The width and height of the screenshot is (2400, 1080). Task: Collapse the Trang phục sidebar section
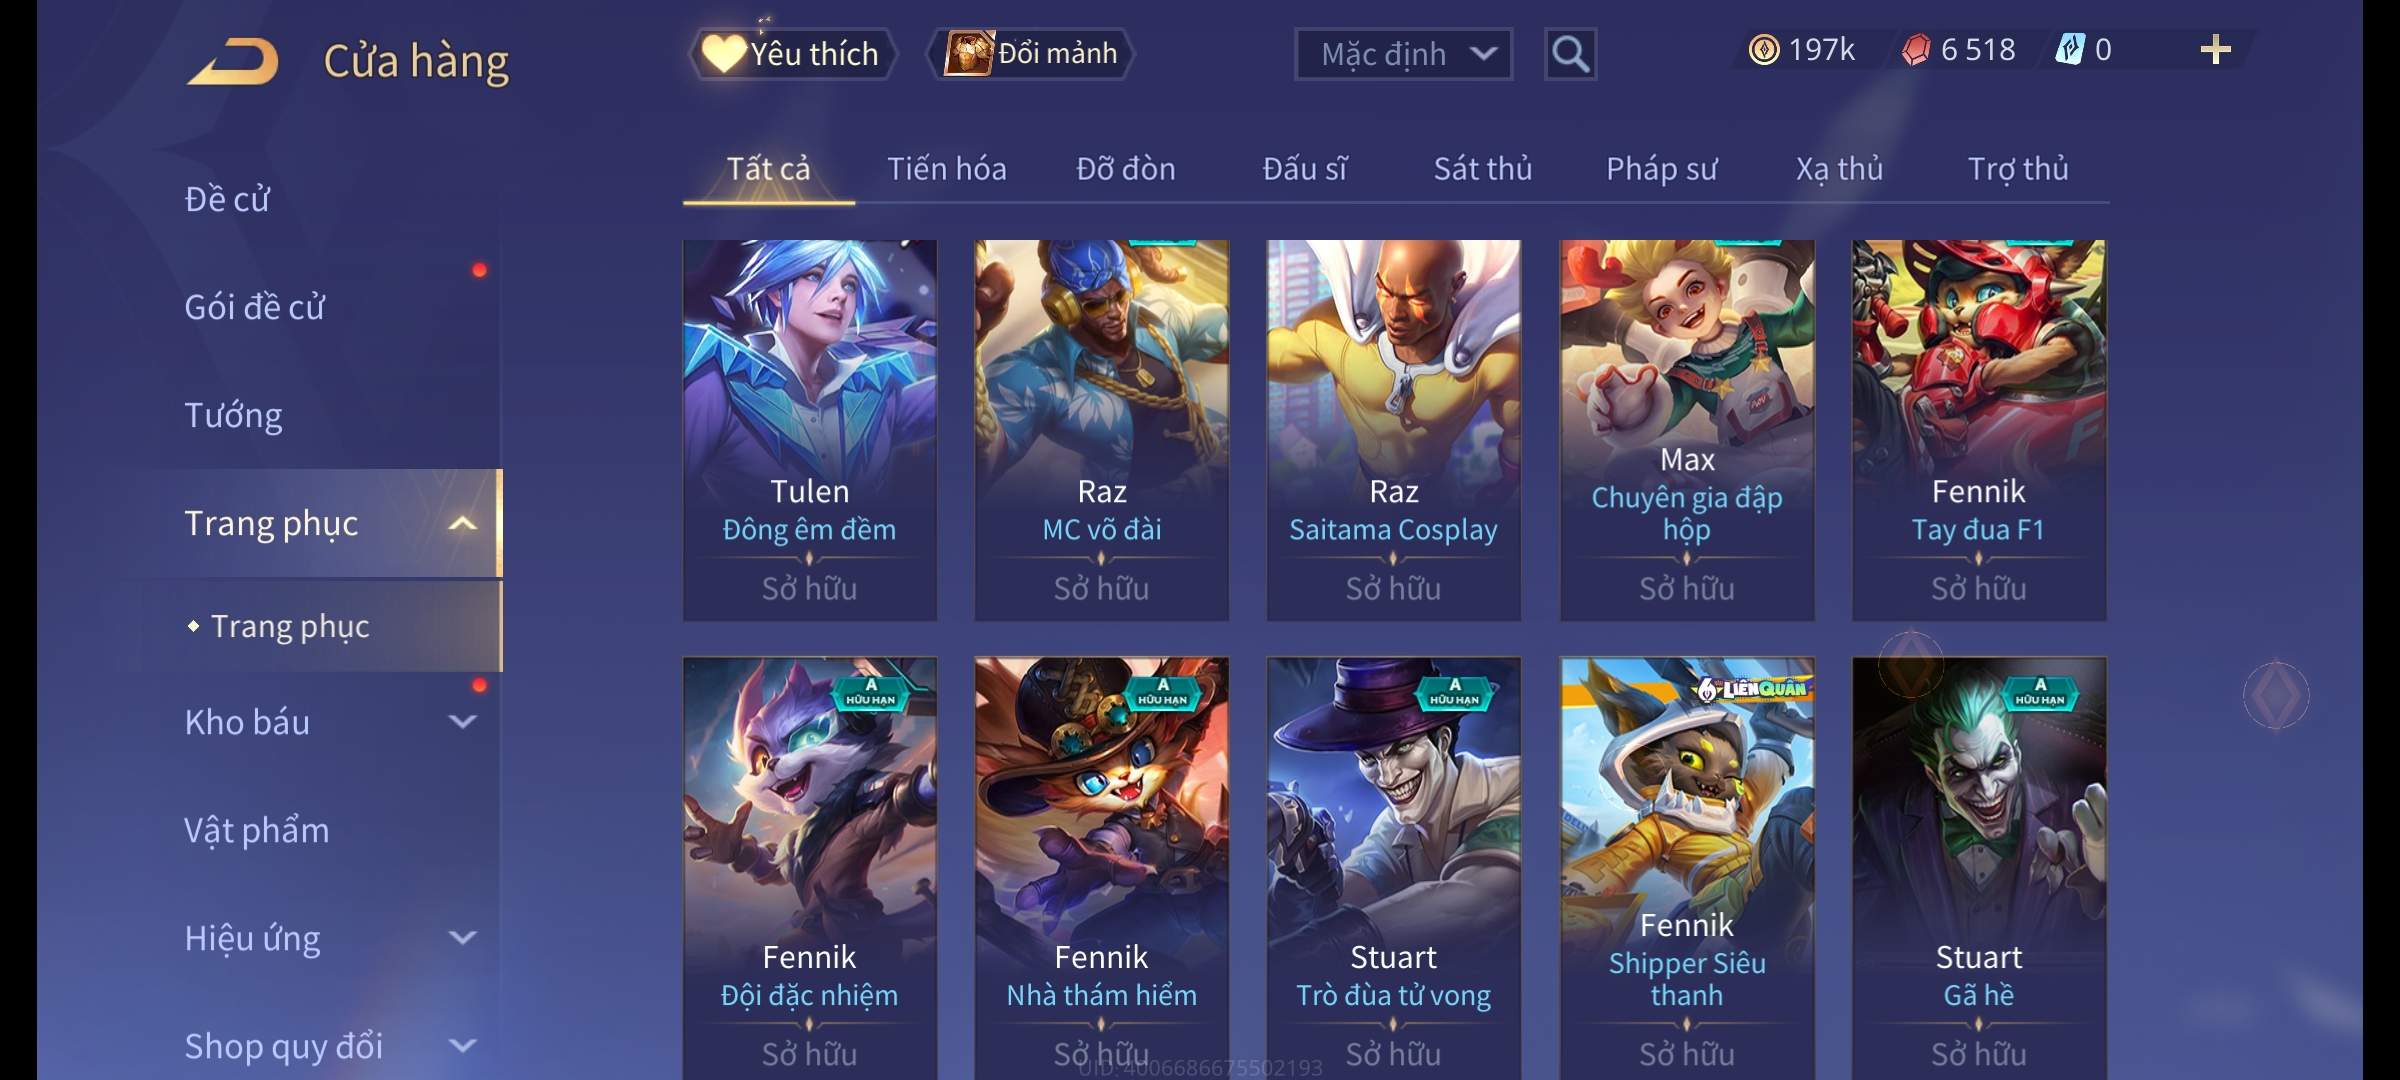coord(462,523)
